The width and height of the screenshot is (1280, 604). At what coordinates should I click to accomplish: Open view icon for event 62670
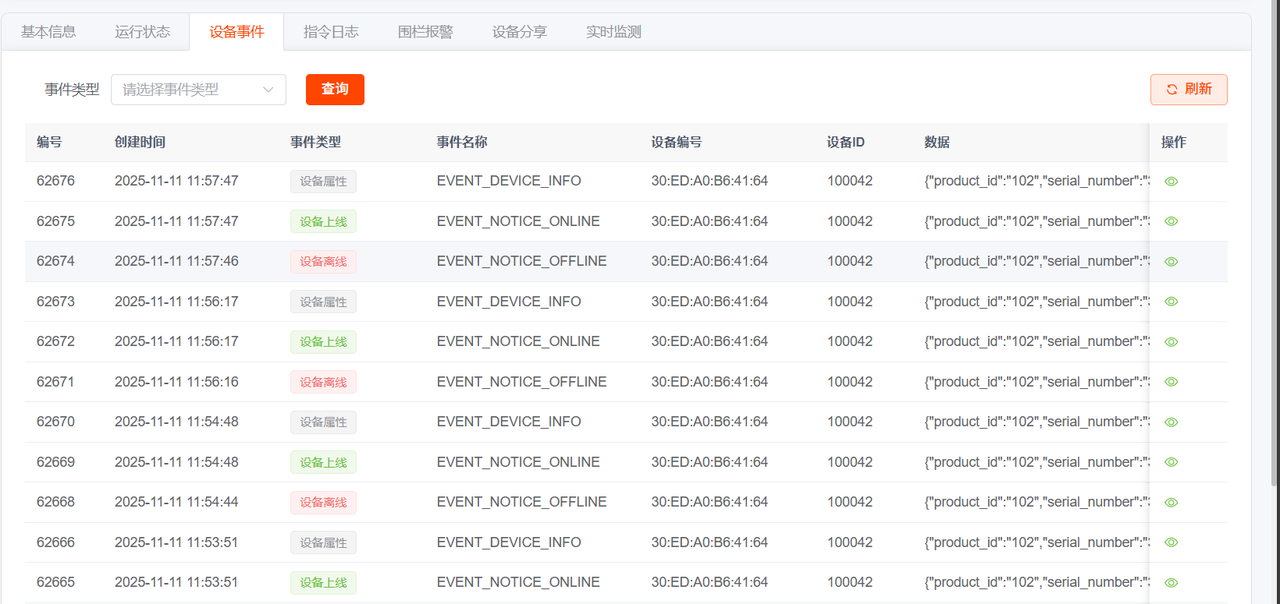tap(1171, 422)
